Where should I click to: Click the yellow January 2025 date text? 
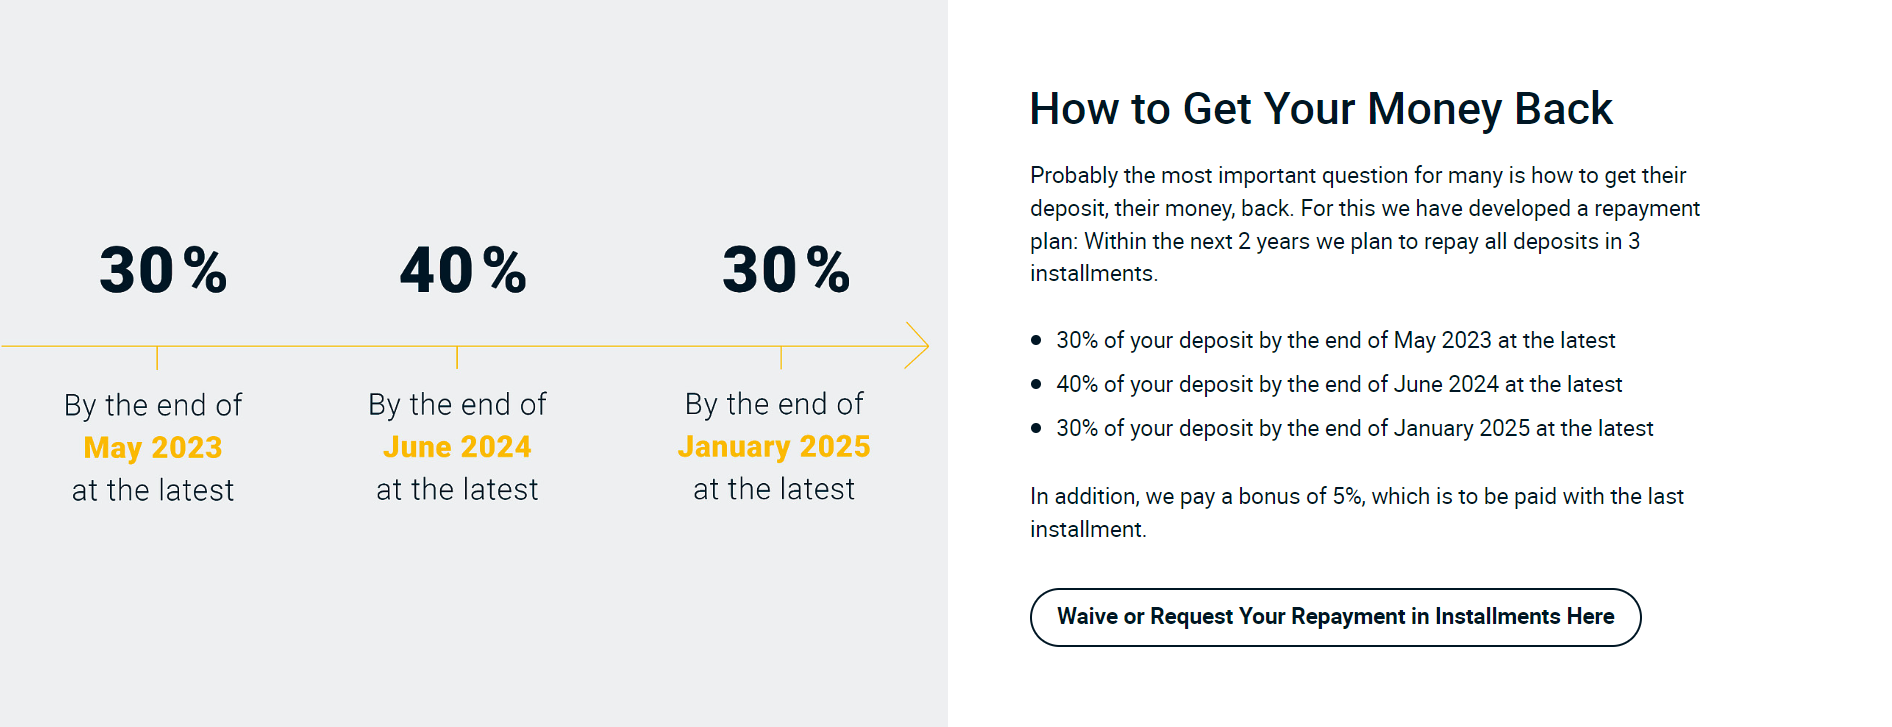click(774, 447)
